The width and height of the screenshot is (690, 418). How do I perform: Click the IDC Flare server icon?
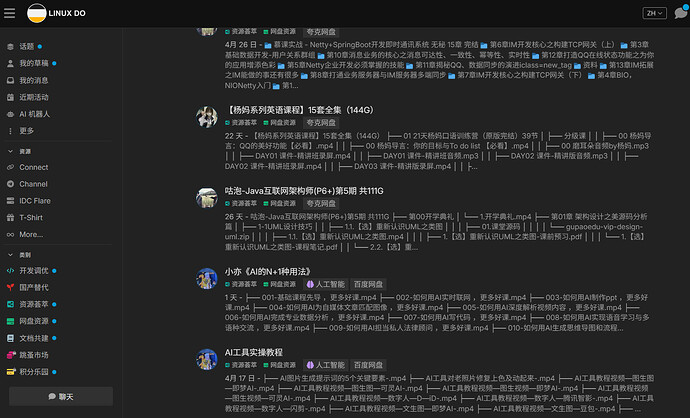[x=10, y=201]
